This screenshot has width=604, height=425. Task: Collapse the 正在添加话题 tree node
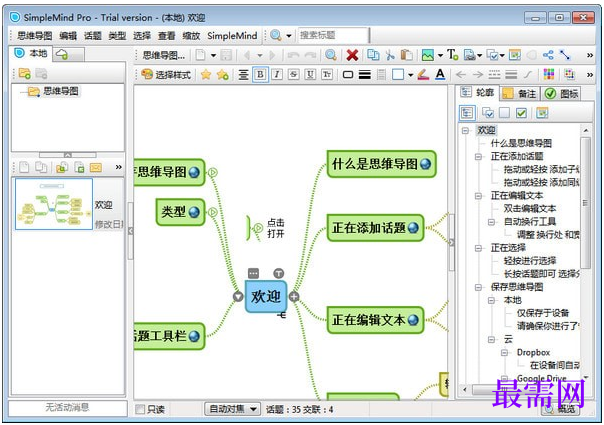478,156
